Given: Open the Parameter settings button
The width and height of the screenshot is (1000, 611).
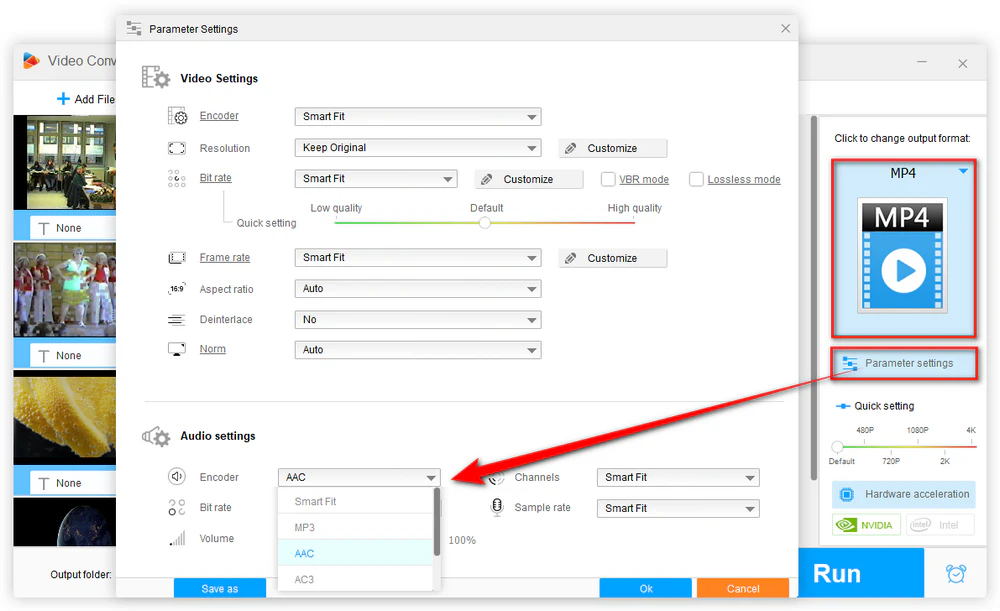Looking at the screenshot, I should point(904,364).
